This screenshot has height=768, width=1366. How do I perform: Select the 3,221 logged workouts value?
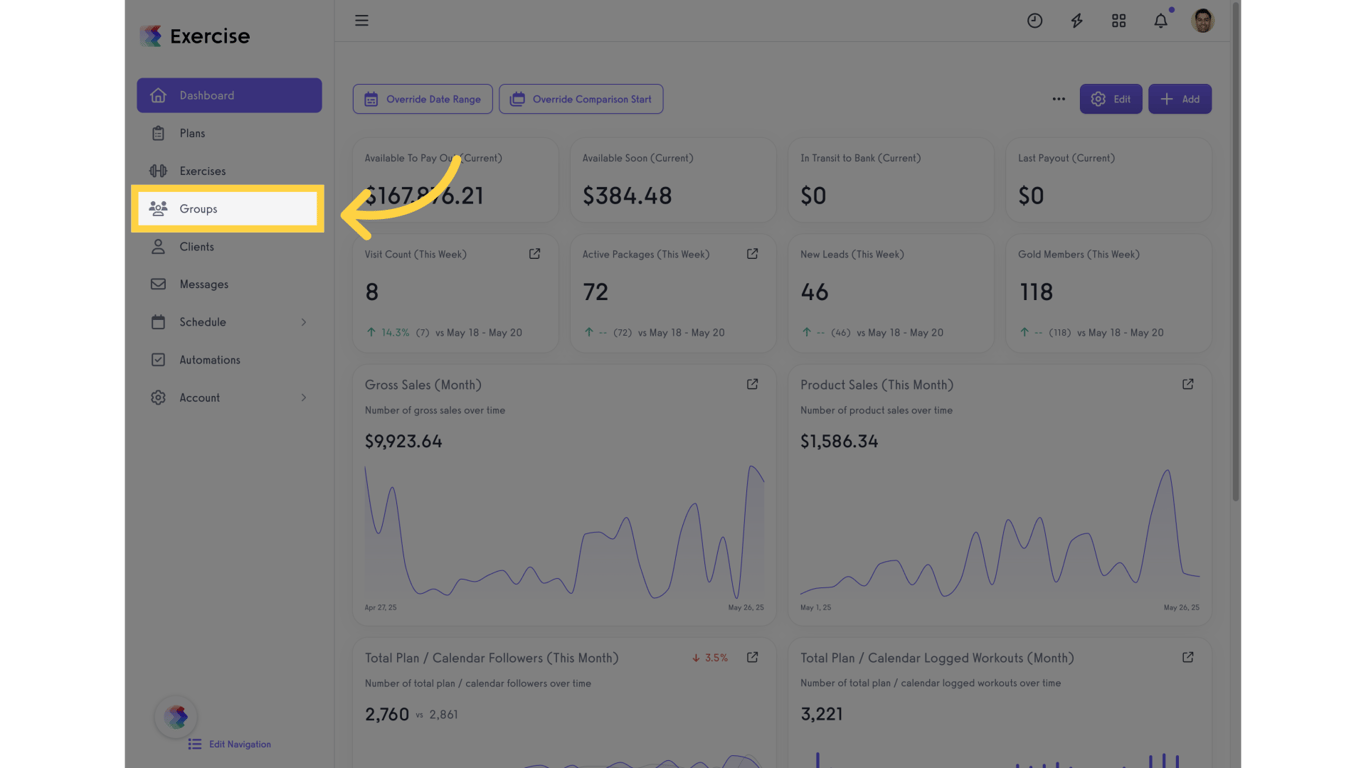coord(822,714)
